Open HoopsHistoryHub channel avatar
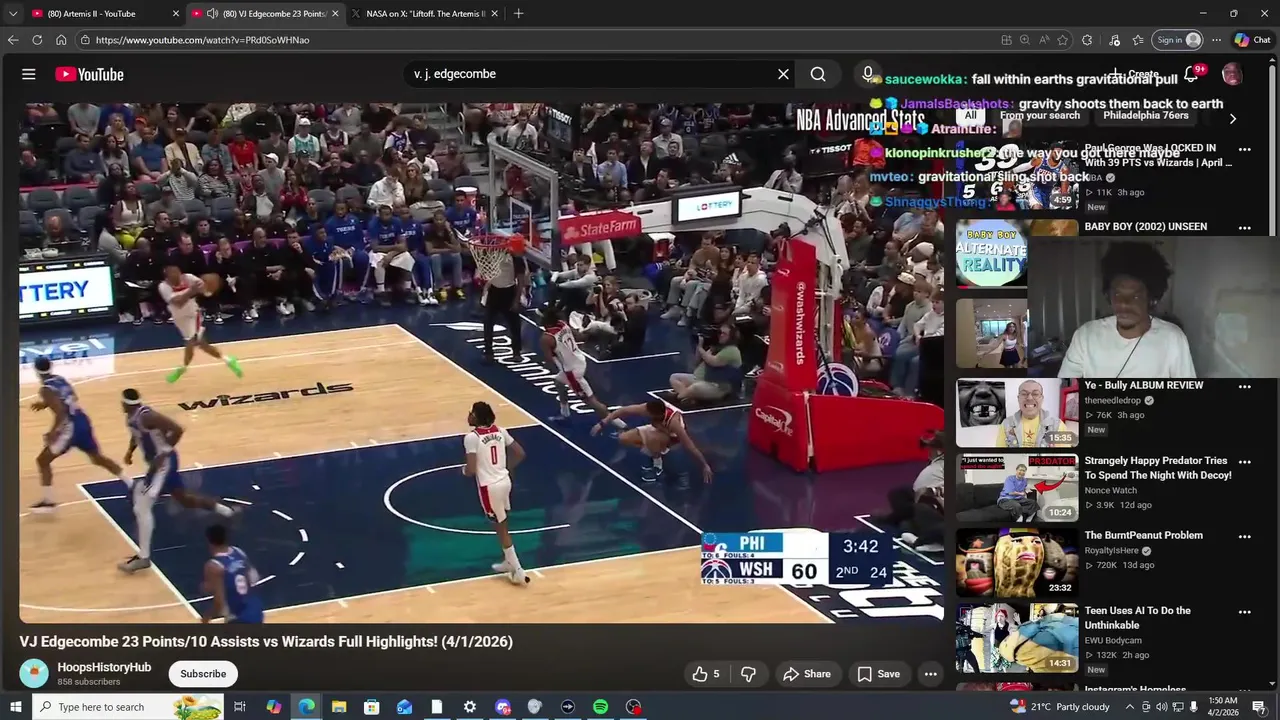This screenshot has height=720, width=1280. pyautogui.click(x=34, y=673)
